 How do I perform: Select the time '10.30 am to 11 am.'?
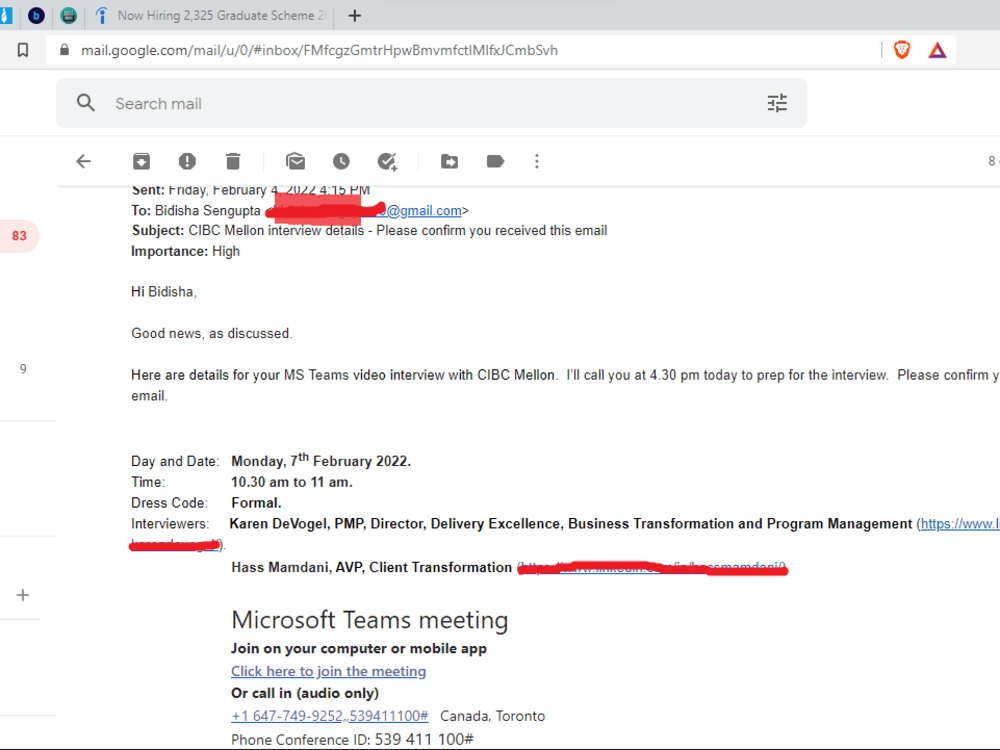point(291,482)
